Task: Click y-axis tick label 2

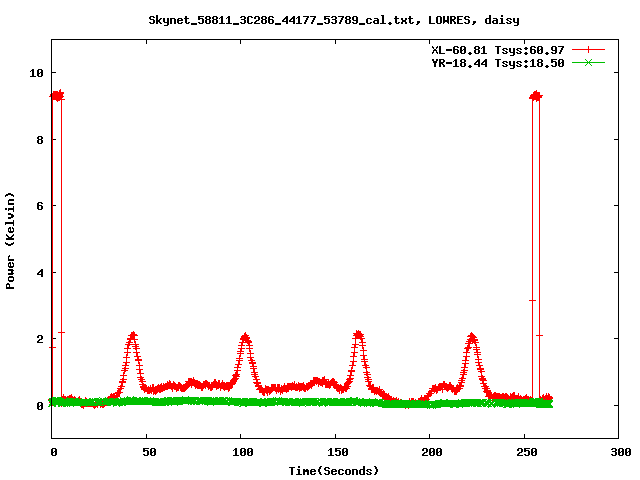Action: 40,339
